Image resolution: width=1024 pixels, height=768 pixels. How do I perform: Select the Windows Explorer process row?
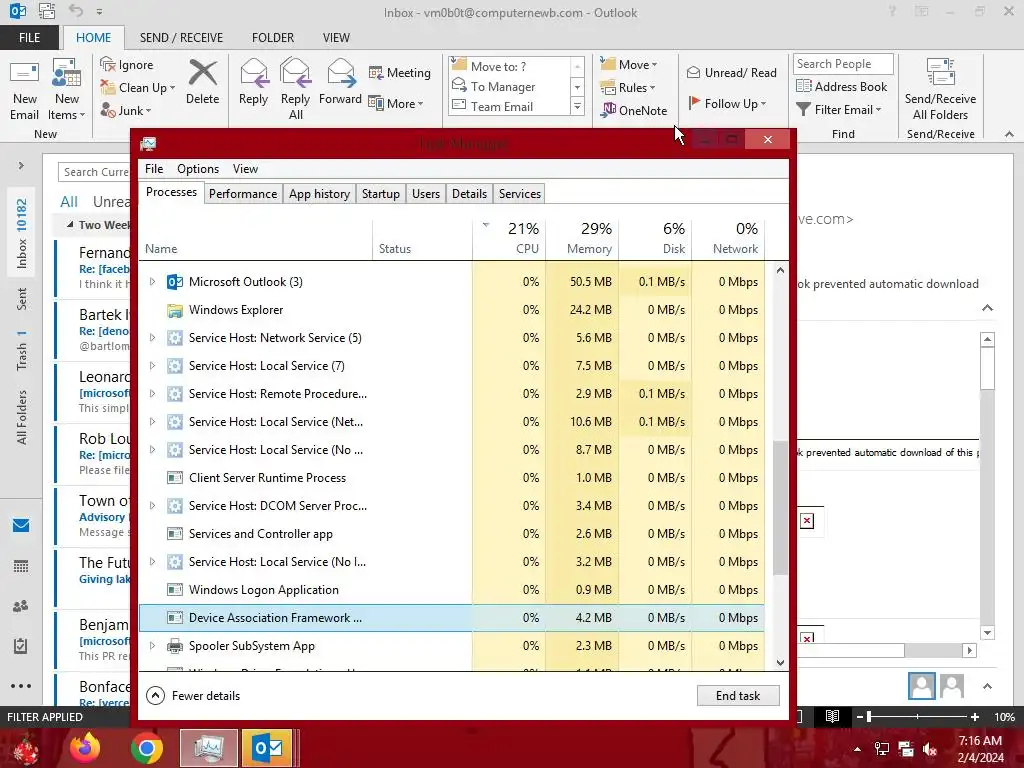[451, 310]
